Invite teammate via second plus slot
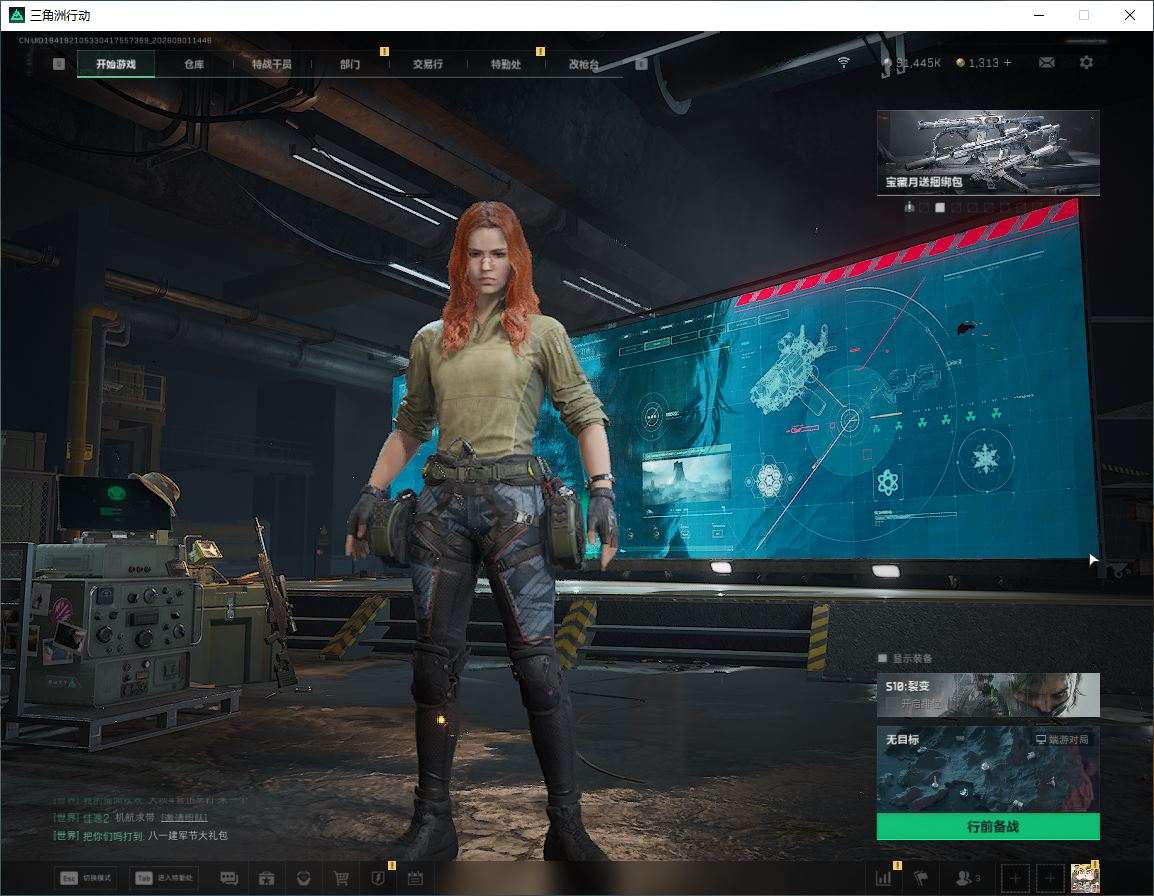This screenshot has width=1154, height=896. [x=1050, y=878]
